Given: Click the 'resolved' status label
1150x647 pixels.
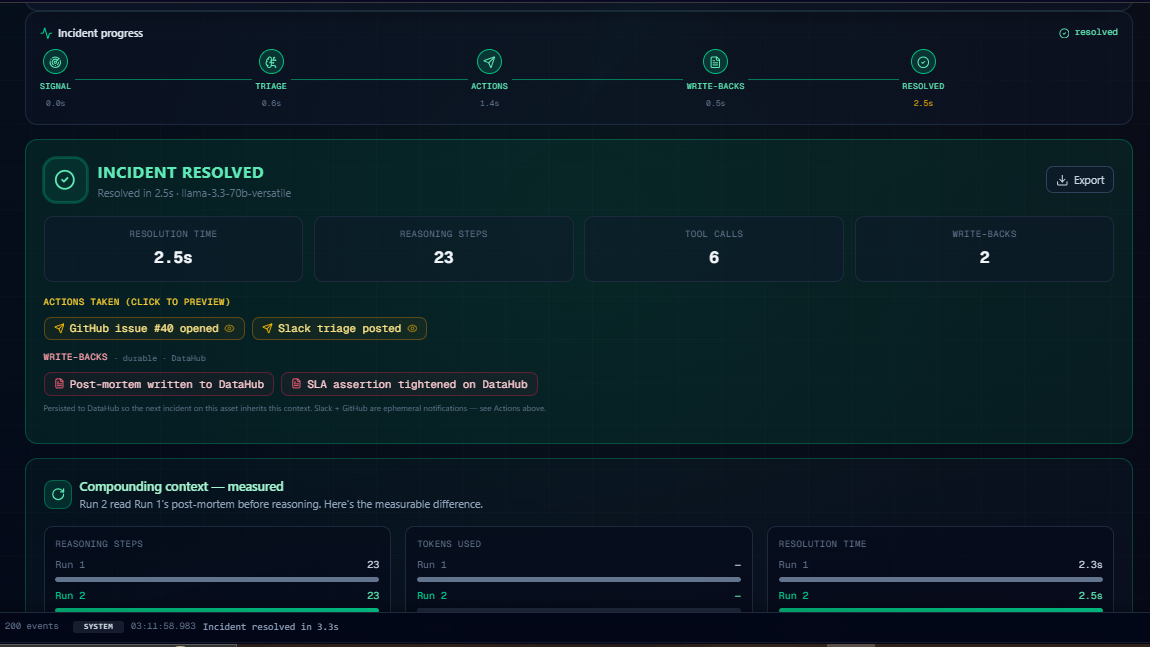Looking at the screenshot, I should [x=1096, y=32].
